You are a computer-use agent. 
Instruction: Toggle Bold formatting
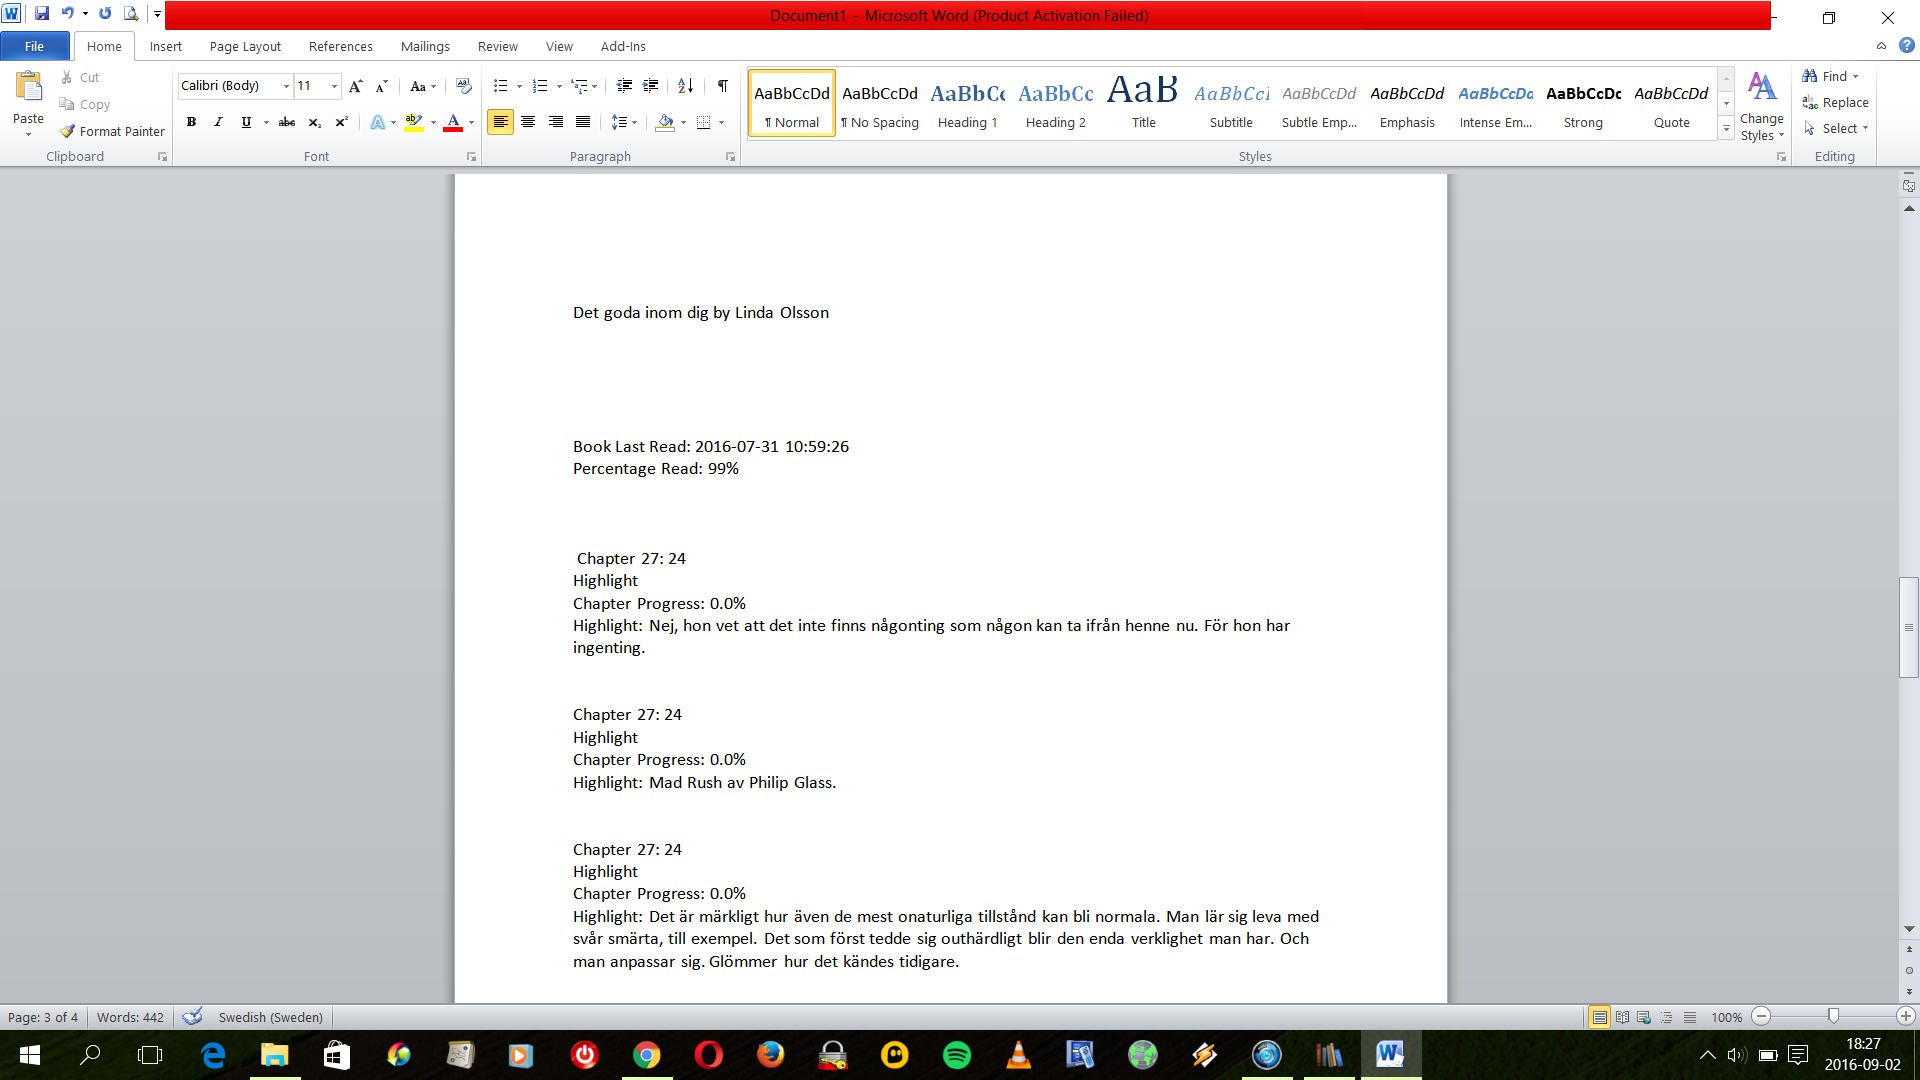[191, 122]
